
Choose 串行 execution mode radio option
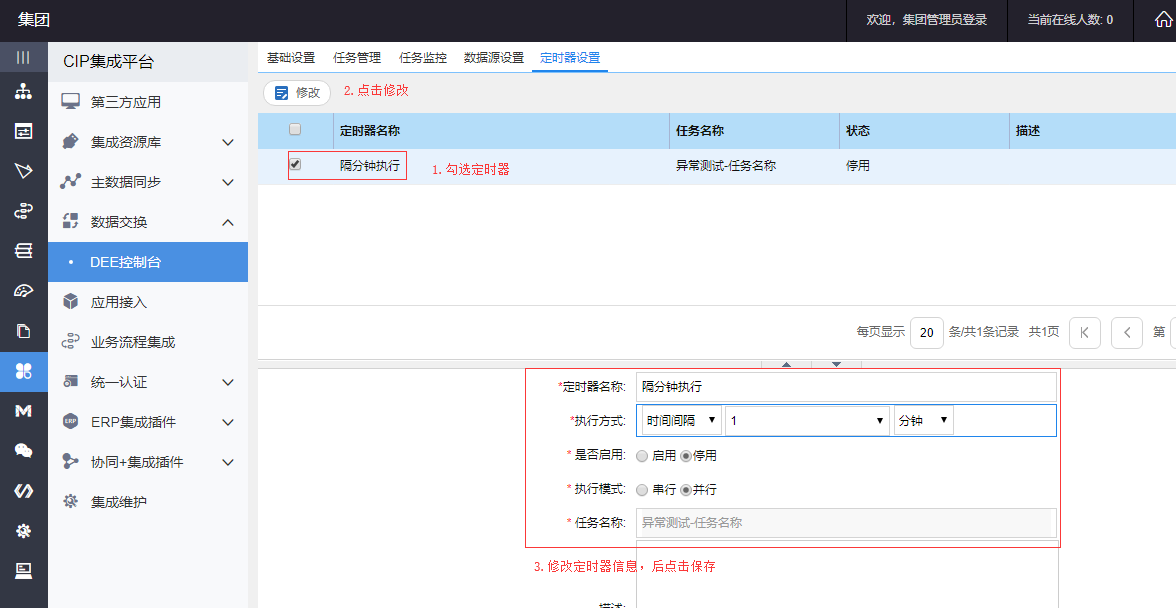[642, 490]
